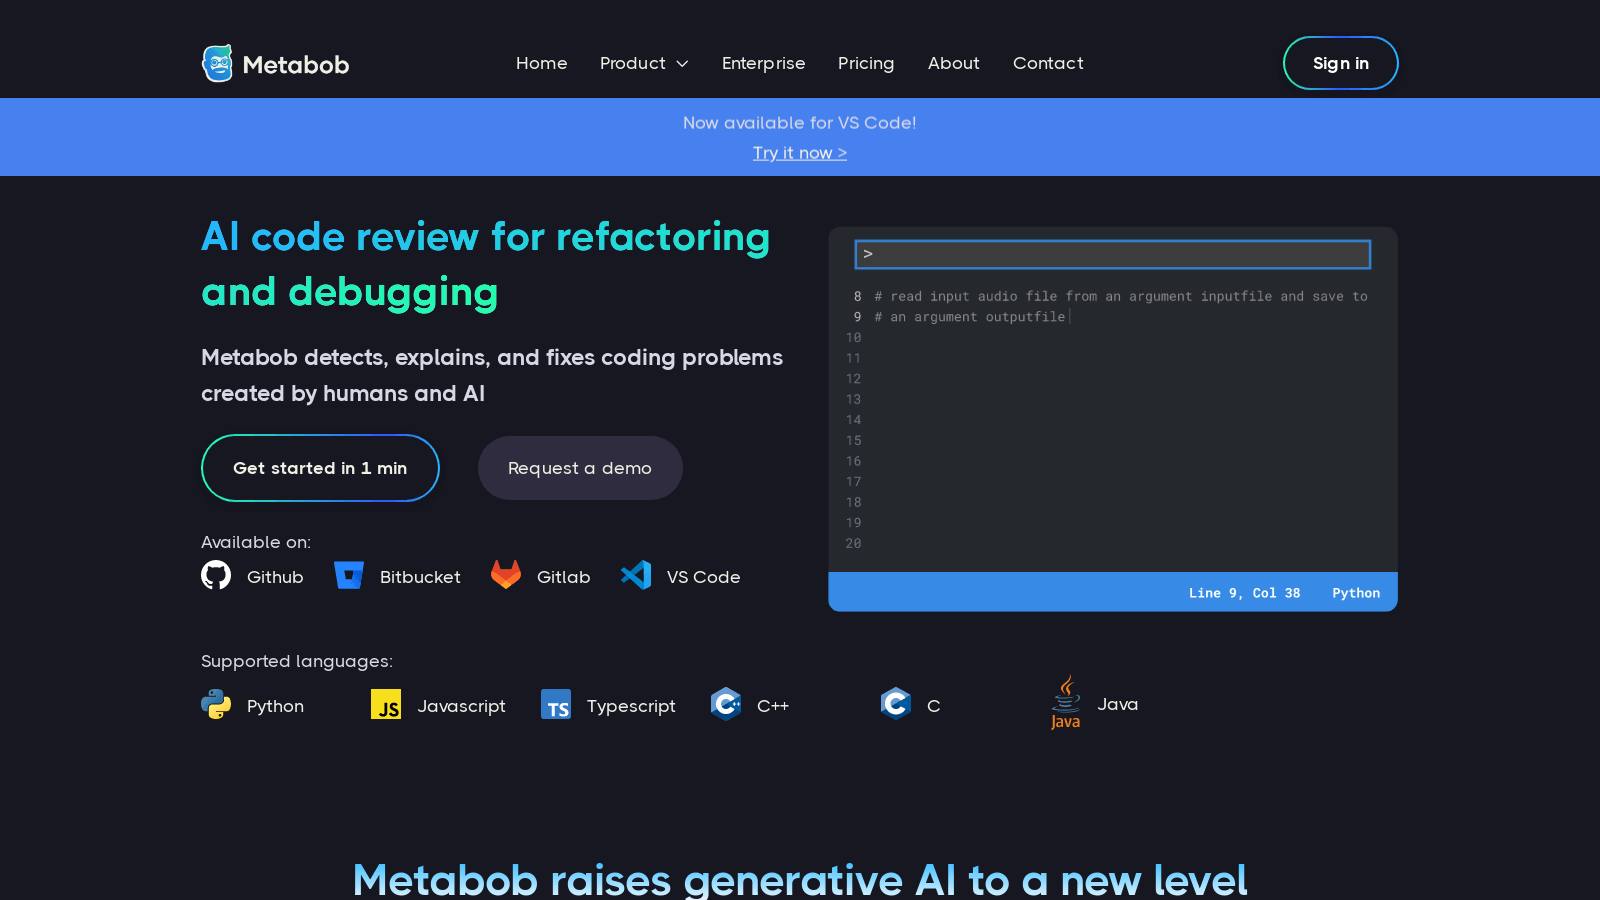This screenshot has width=1600, height=900.
Task: Click line number 20 in editor
Action: pos(853,543)
